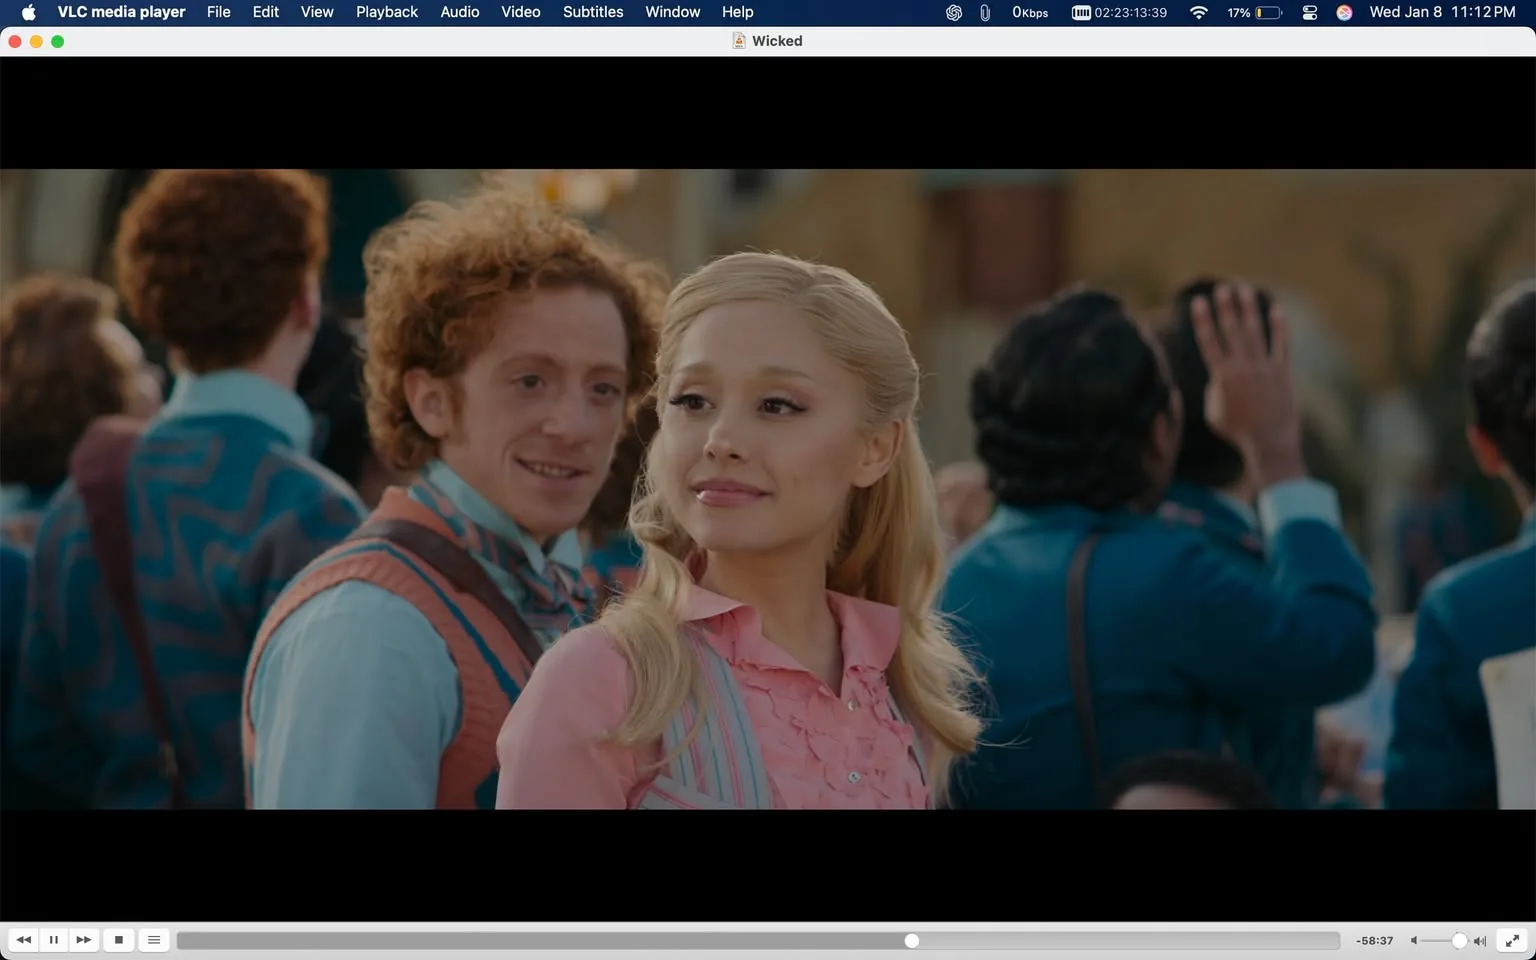Open the playlist view icon
This screenshot has width=1536, height=960.
[153, 940]
